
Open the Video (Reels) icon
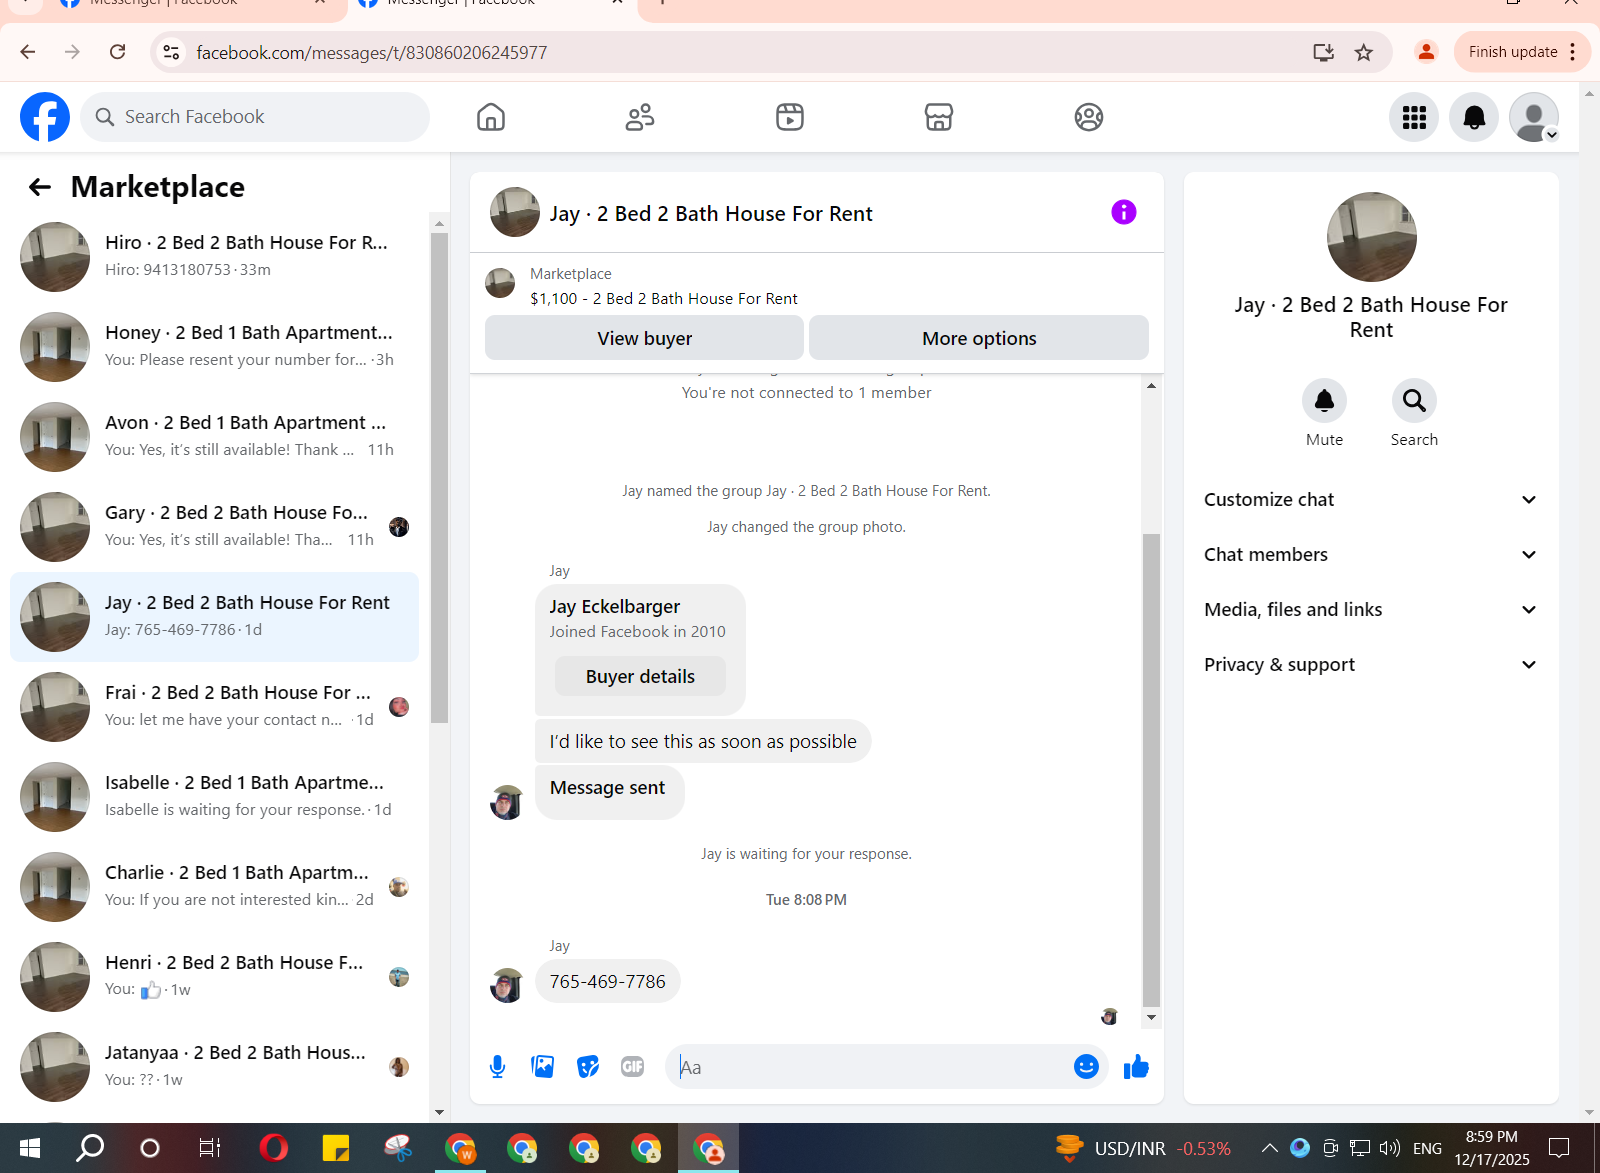(790, 117)
